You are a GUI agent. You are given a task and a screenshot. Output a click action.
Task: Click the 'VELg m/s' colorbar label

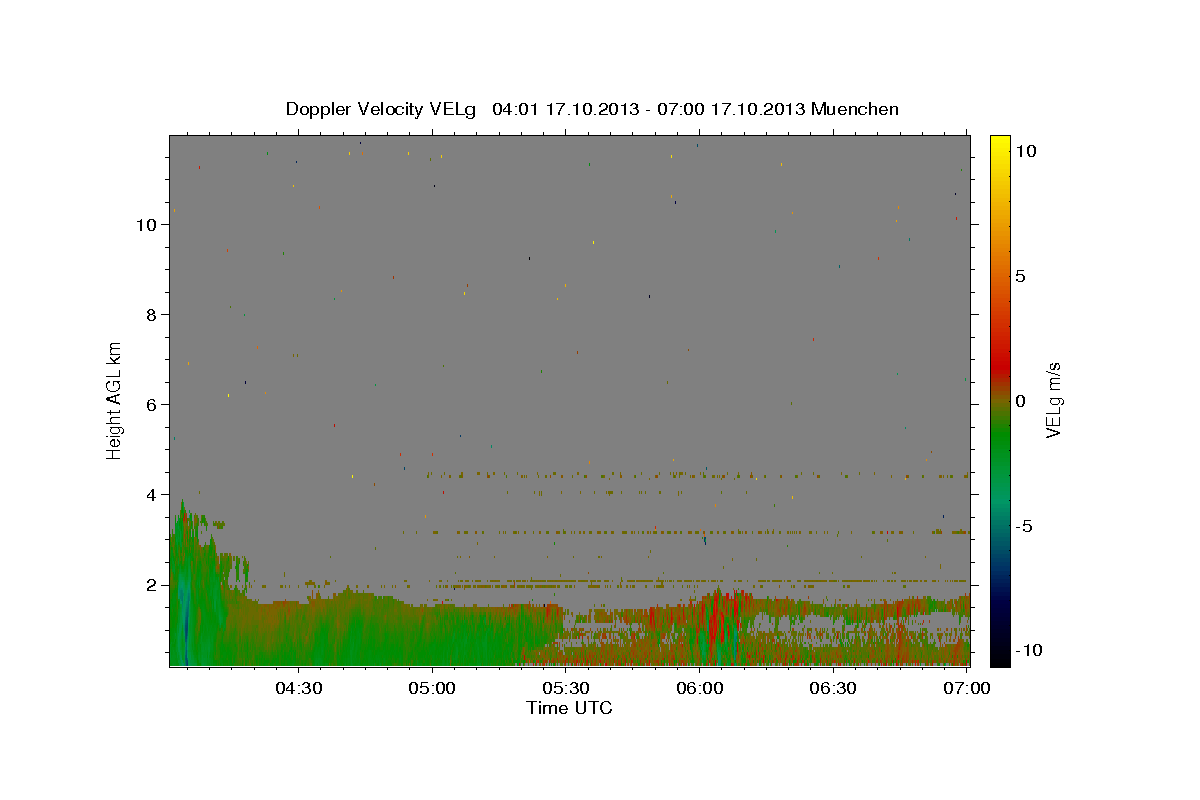[1053, 400]
